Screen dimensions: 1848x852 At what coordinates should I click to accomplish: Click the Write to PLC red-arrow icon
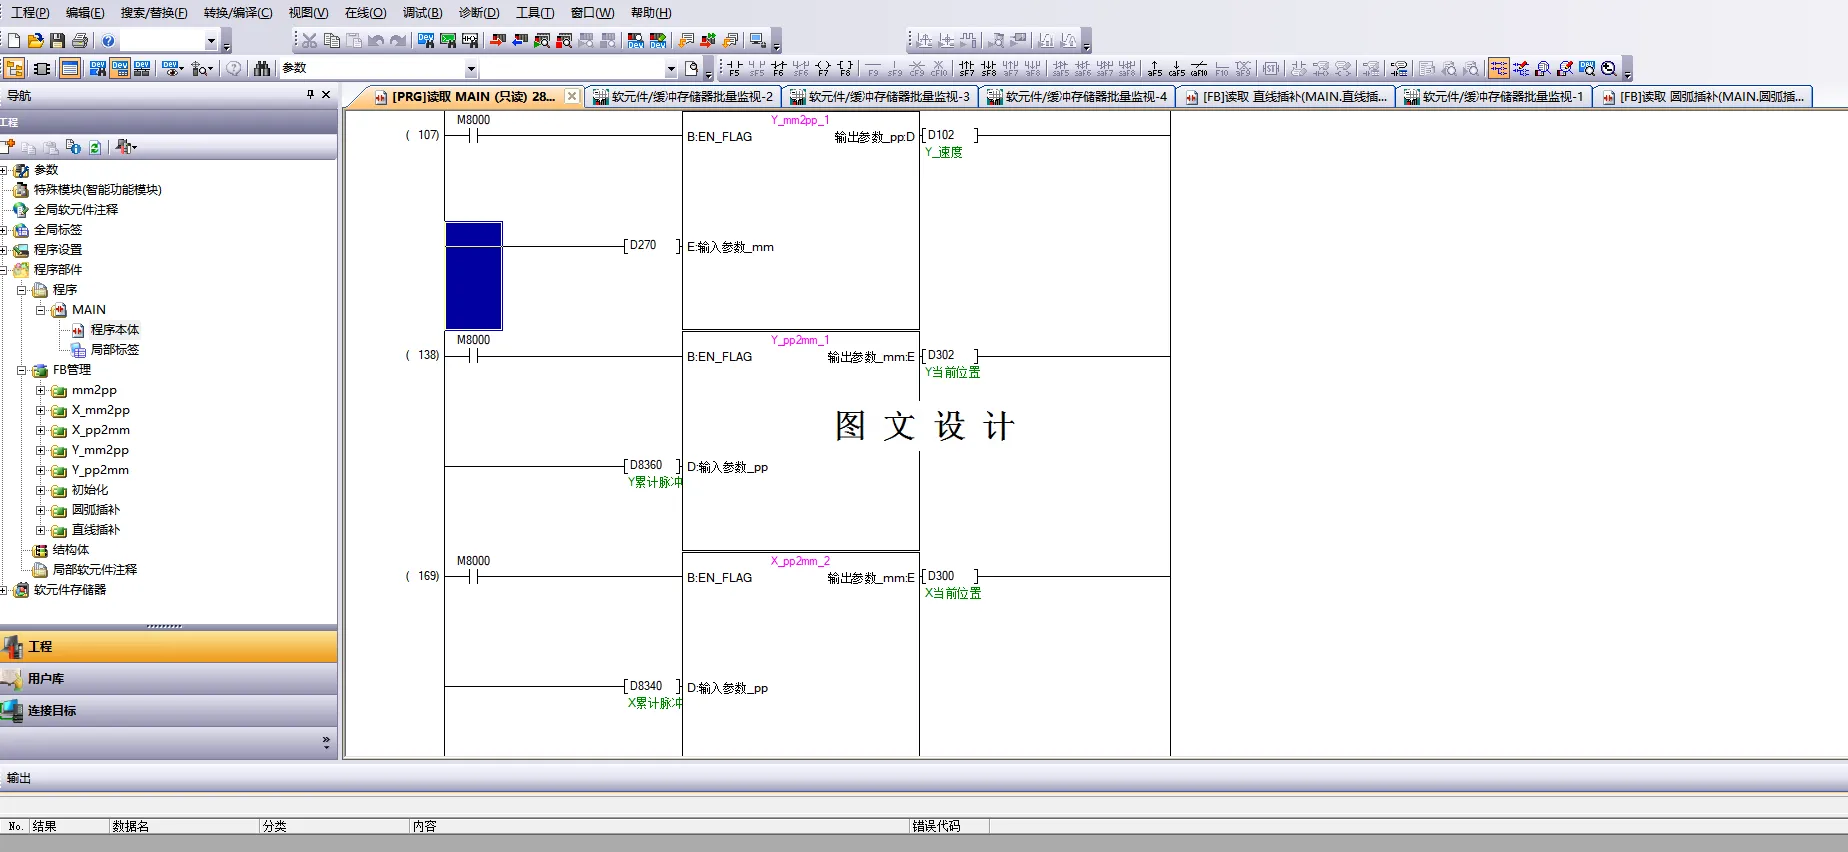pyautogui.click(x=498, y=41)
